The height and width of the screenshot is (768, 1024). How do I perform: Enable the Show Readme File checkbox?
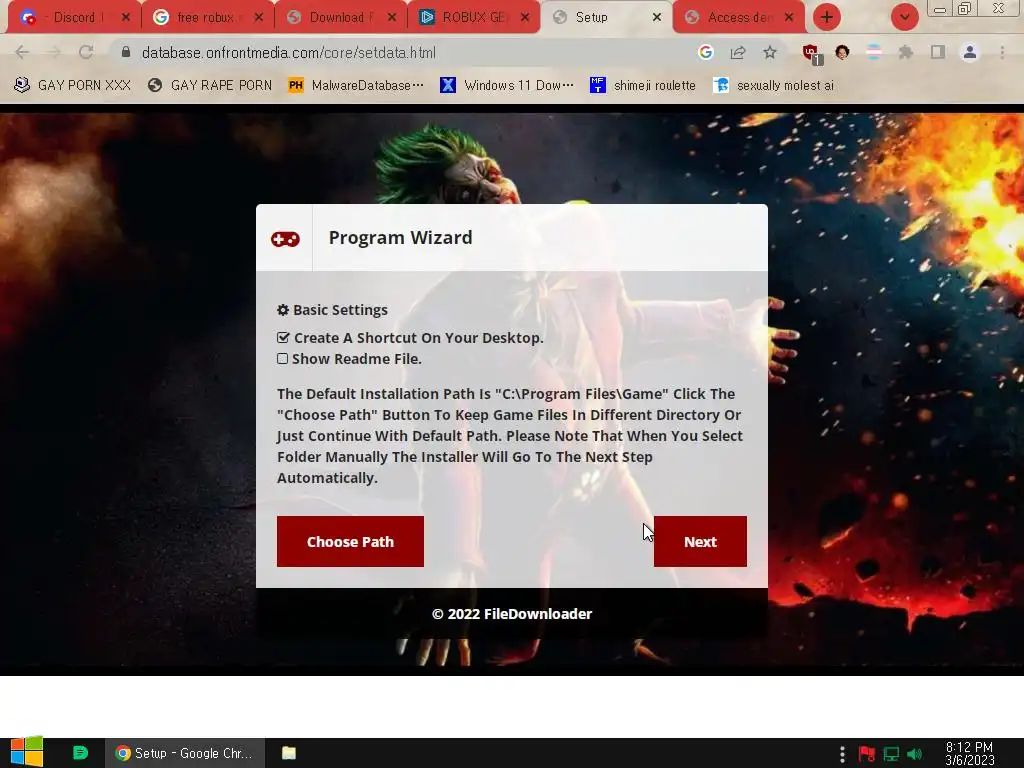[282, 359]
